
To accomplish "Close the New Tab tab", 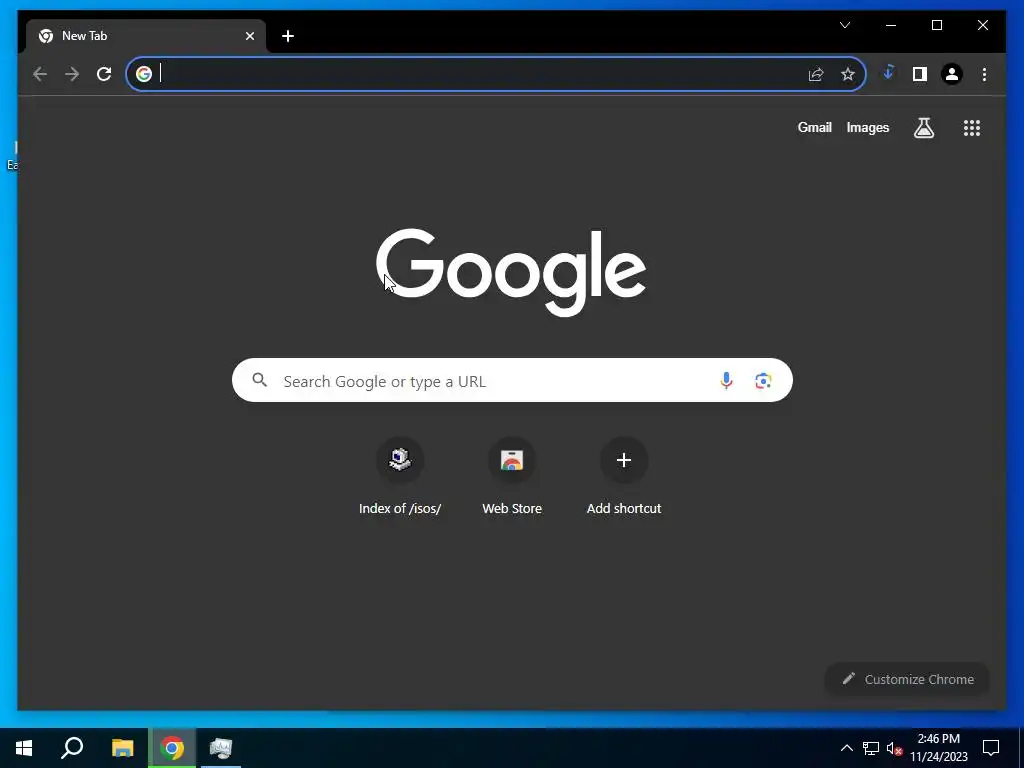I will coord(249,36).
